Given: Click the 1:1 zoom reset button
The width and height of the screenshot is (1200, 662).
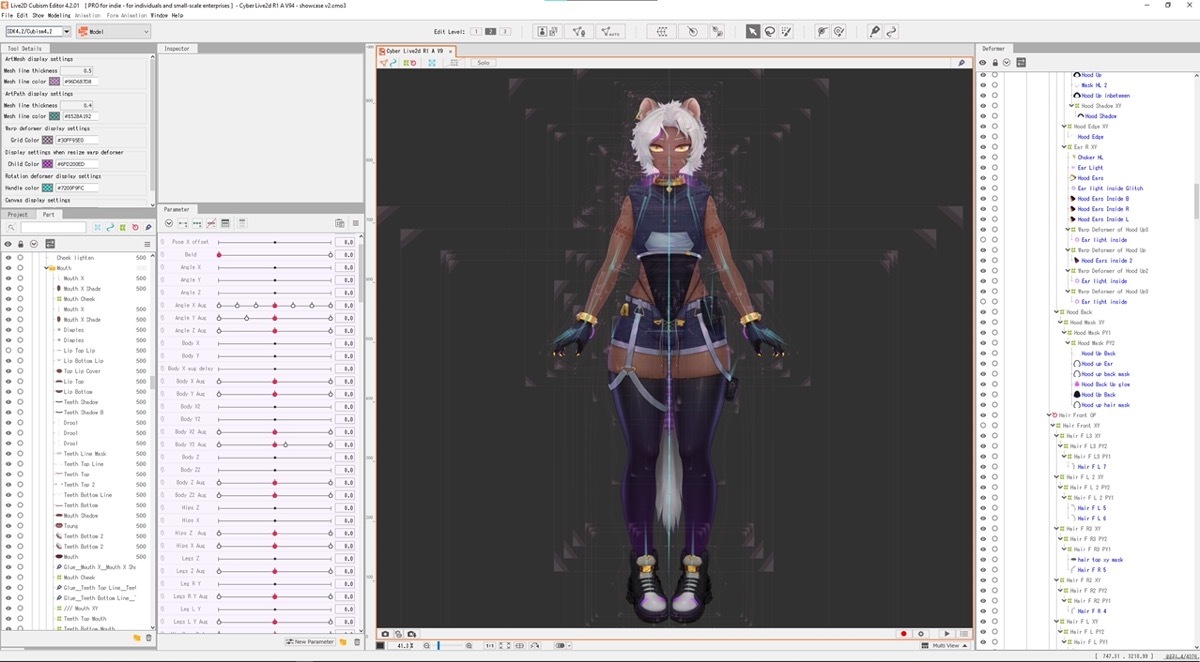Looking at the screenshot, I should pyautogui.click(x=489, y=646).
